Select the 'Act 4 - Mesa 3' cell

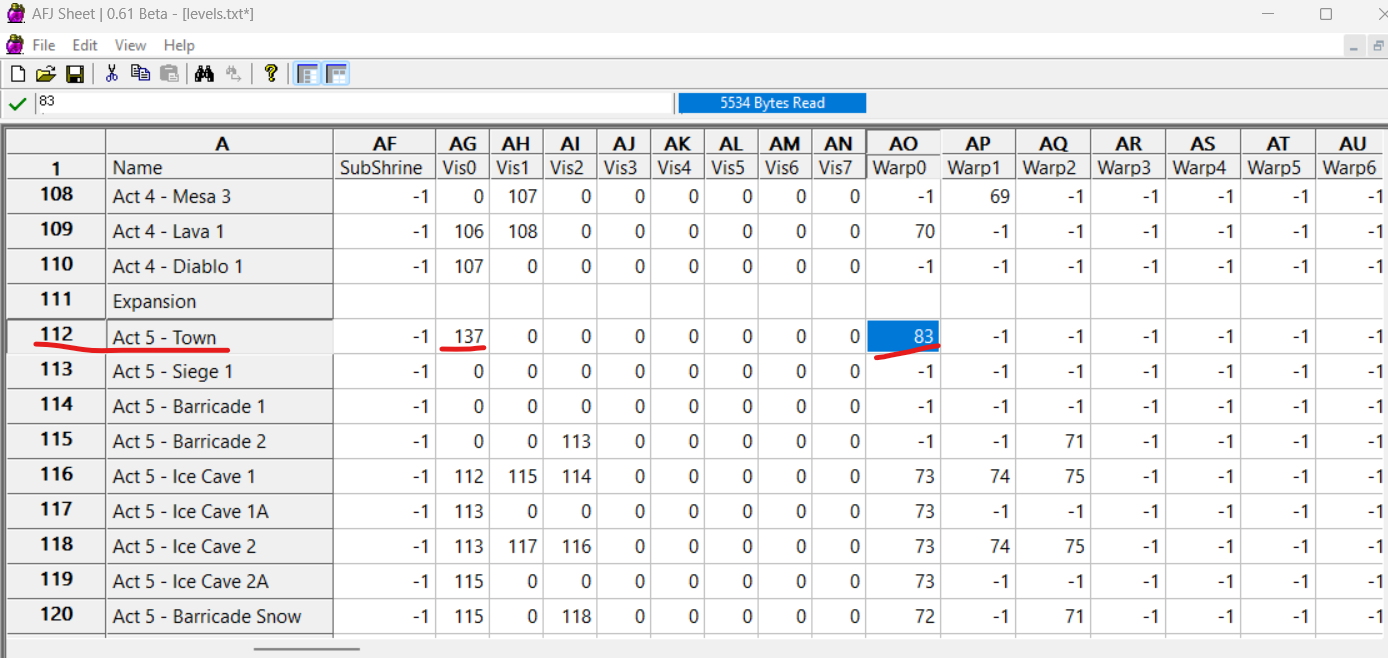[x=220, y=196]
